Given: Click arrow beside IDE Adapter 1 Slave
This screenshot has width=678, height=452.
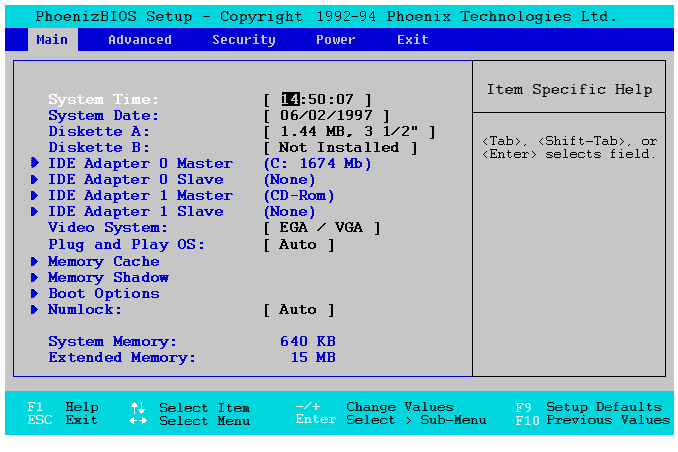Looking at the screenshot, I should [36, 212].
